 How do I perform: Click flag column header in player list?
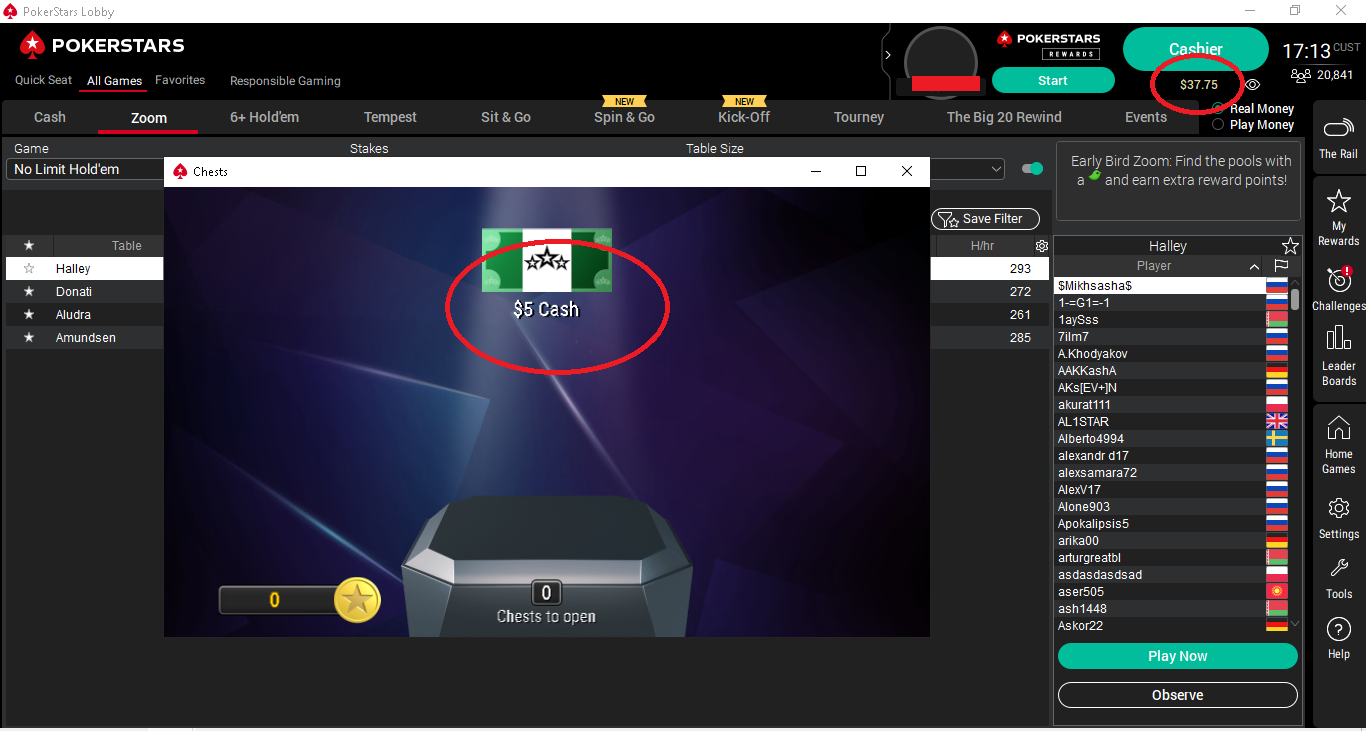pyautogui.click(x=1280, y=266)
